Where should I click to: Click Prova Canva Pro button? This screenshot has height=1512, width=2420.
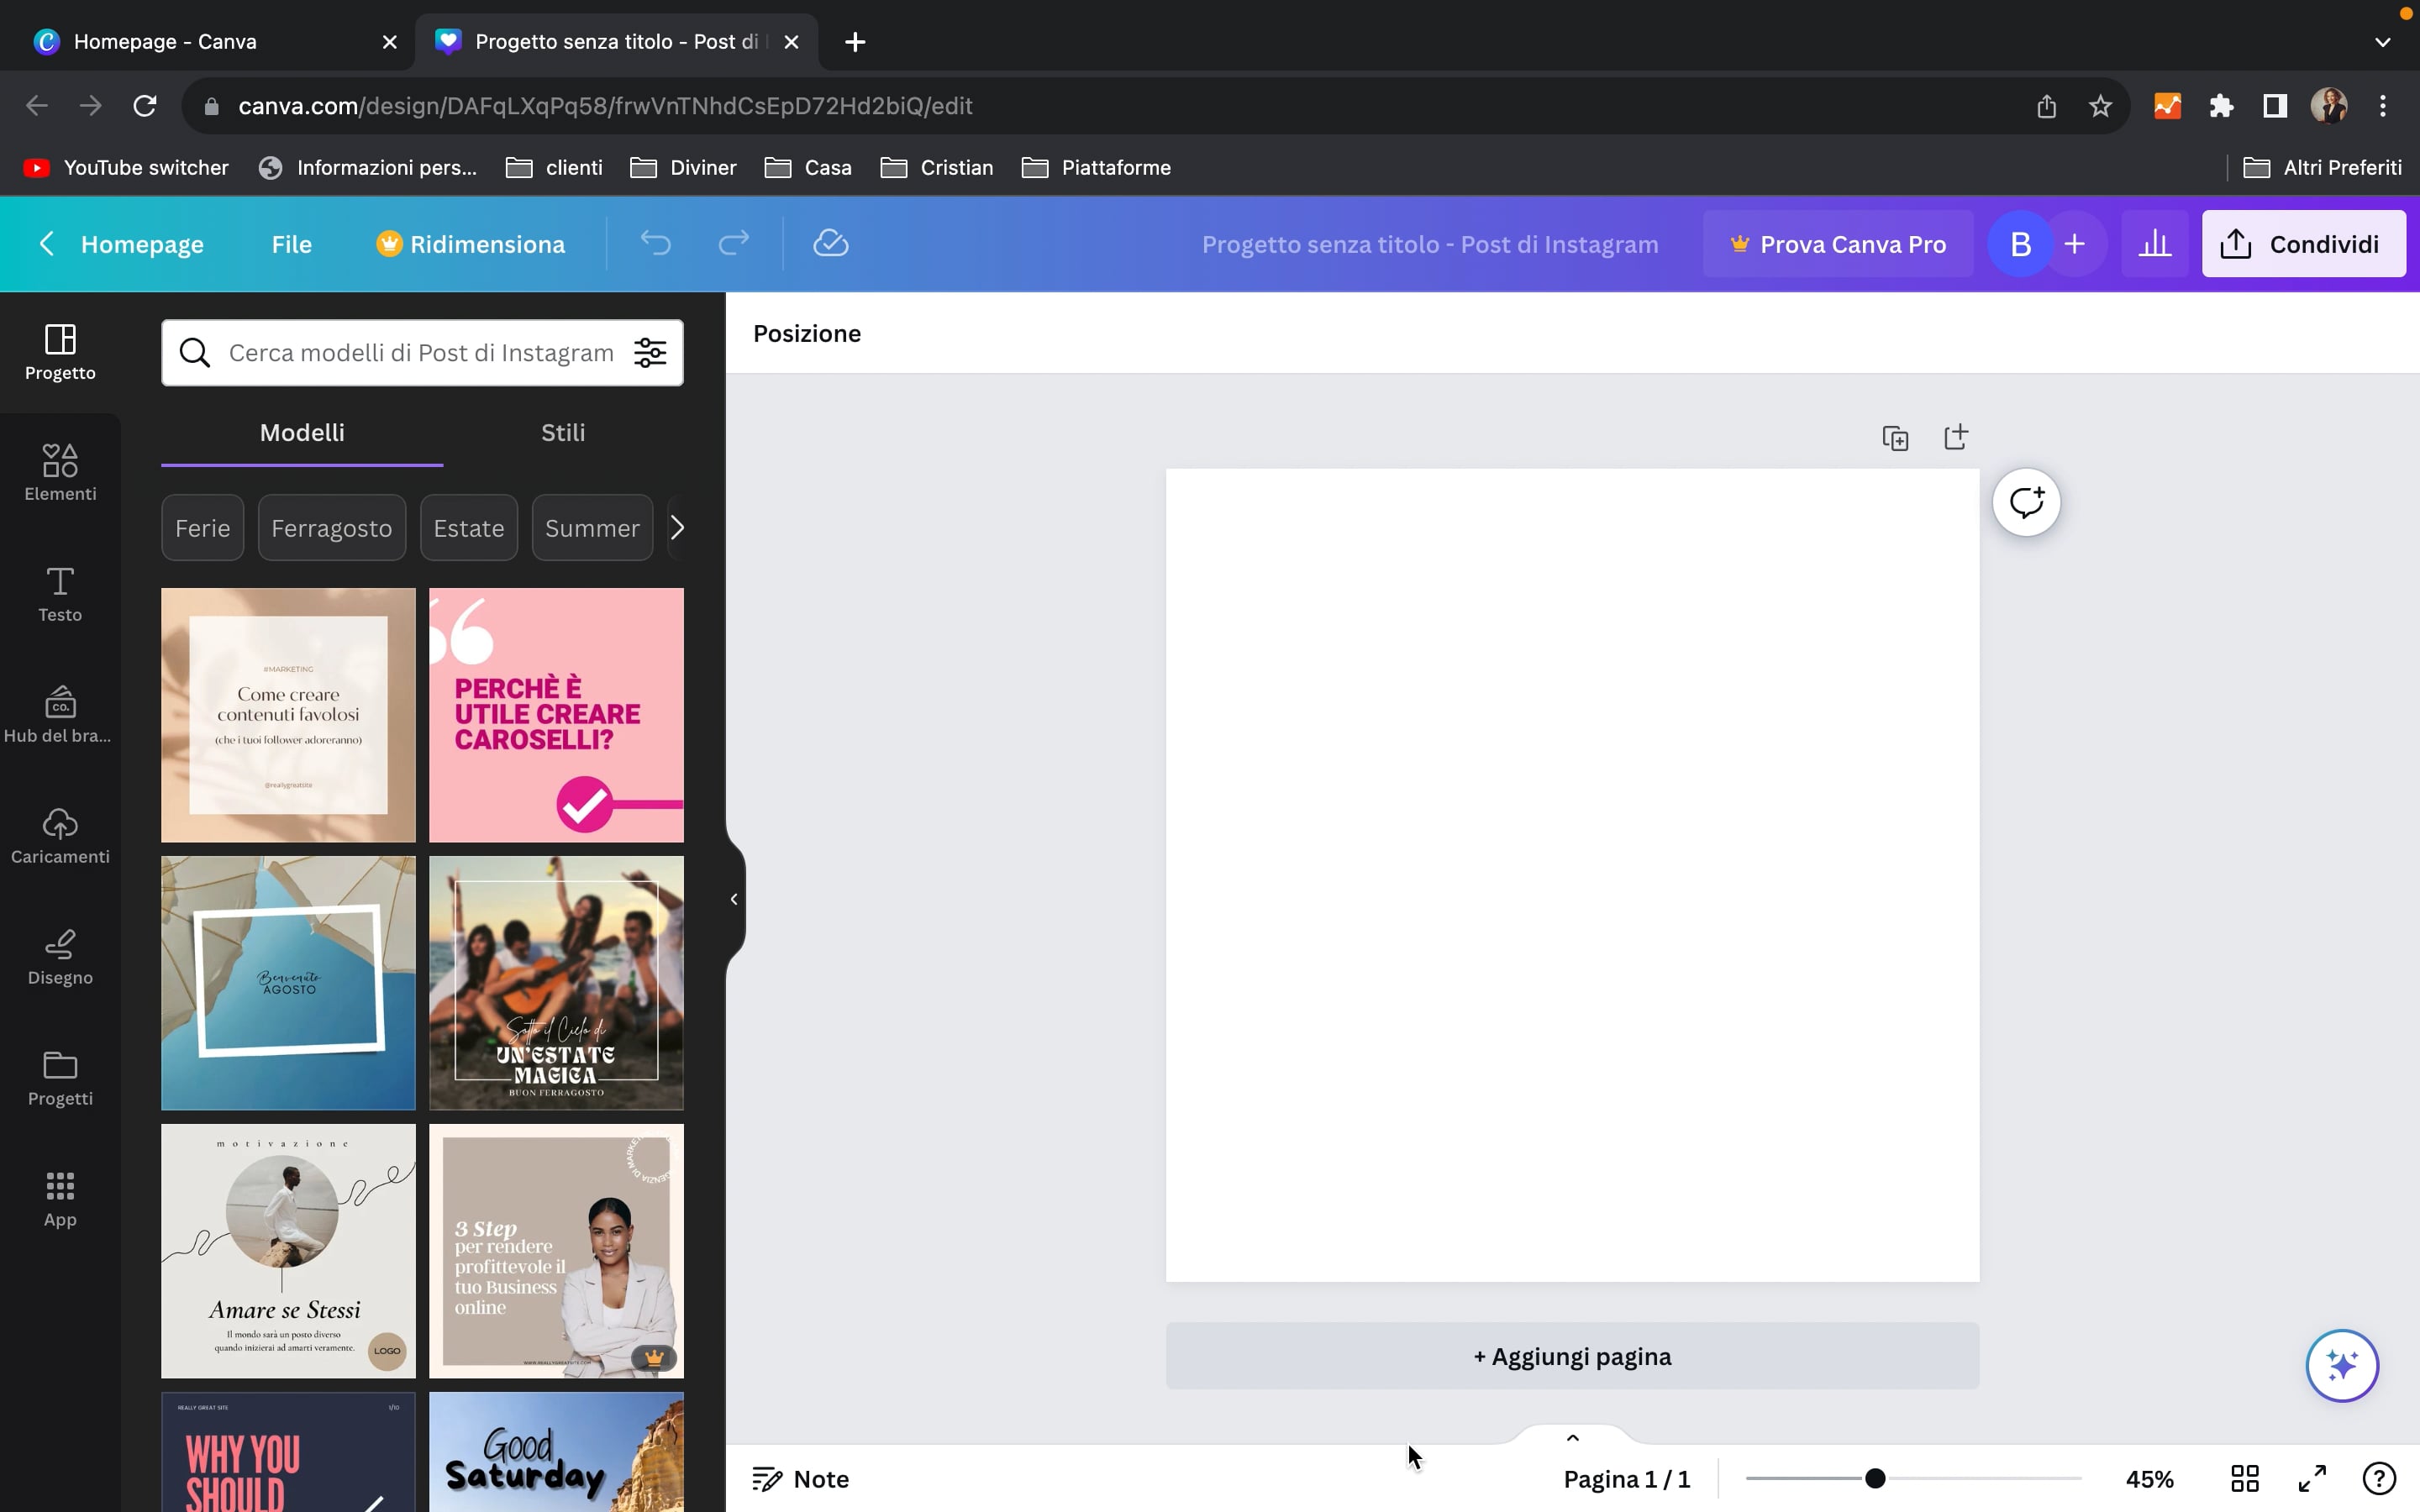(1838, 244)
